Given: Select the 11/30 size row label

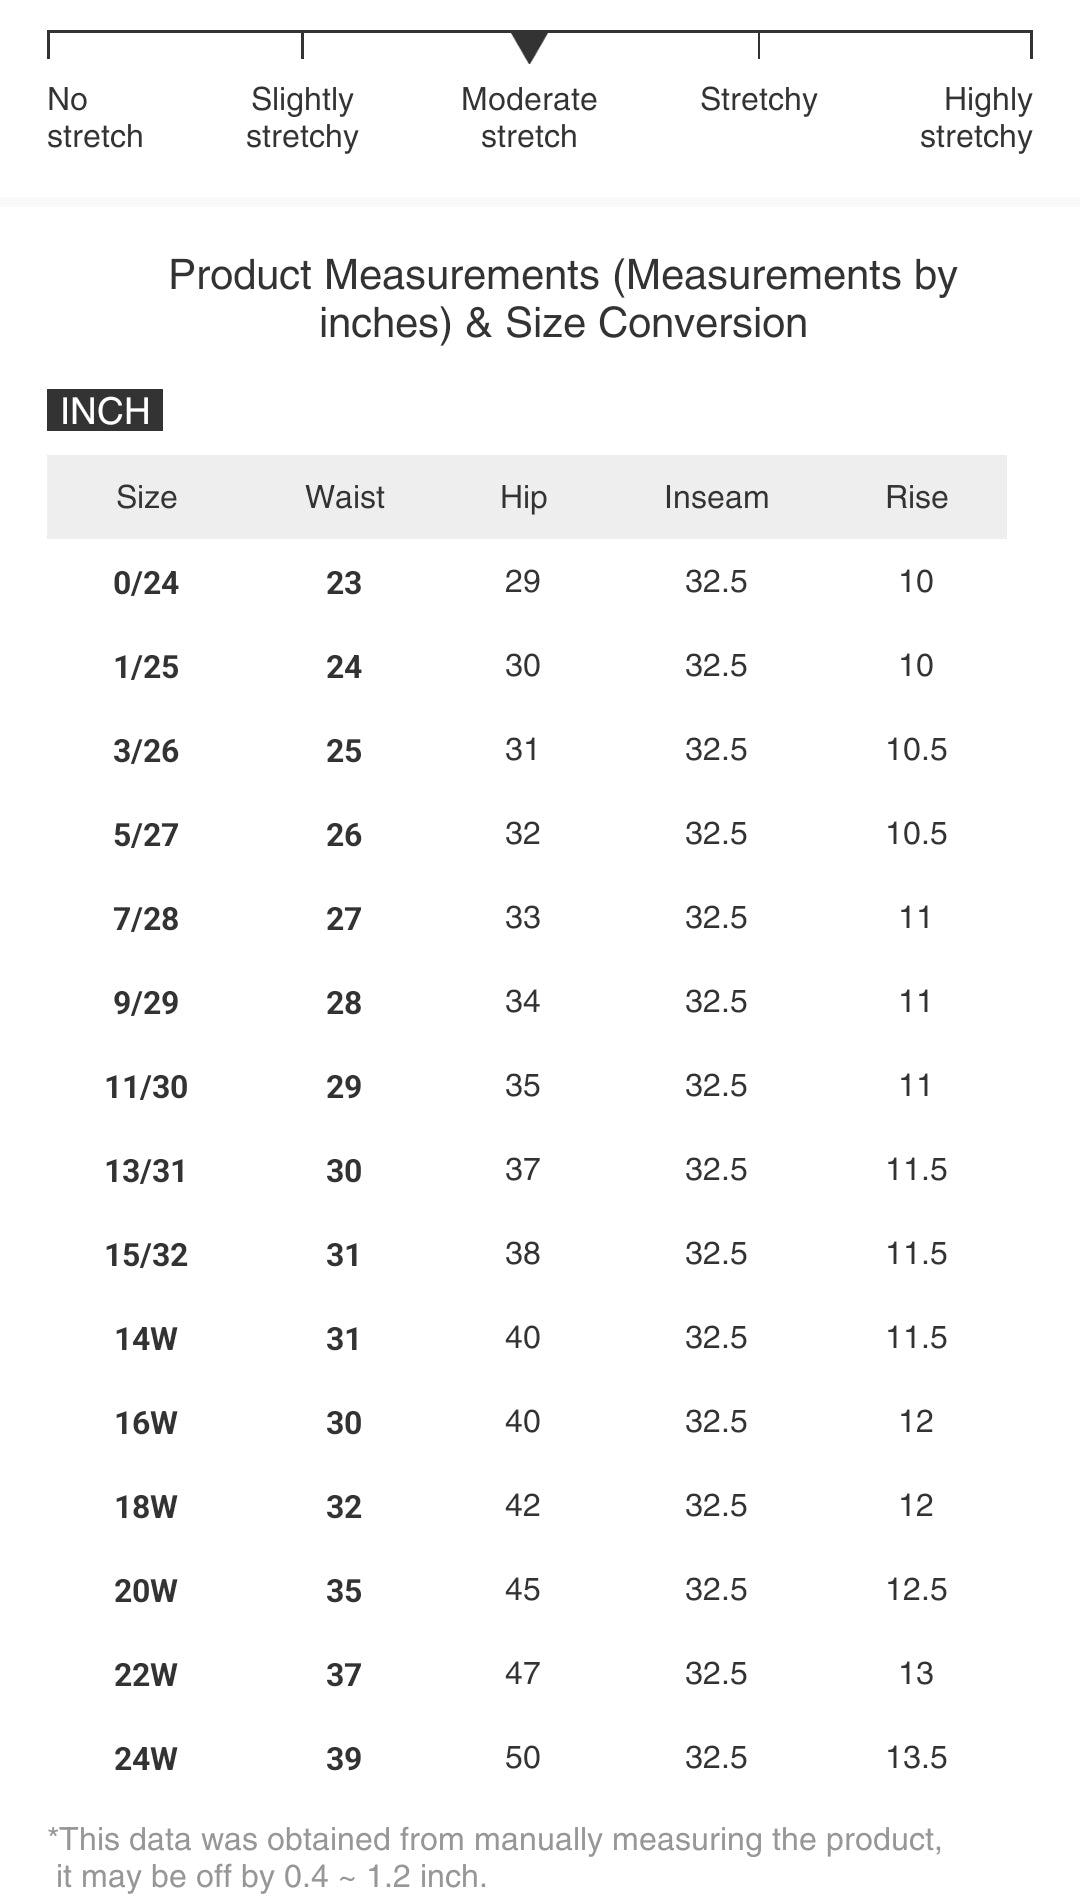Looking at the screenshot, I should (146, 1087).
